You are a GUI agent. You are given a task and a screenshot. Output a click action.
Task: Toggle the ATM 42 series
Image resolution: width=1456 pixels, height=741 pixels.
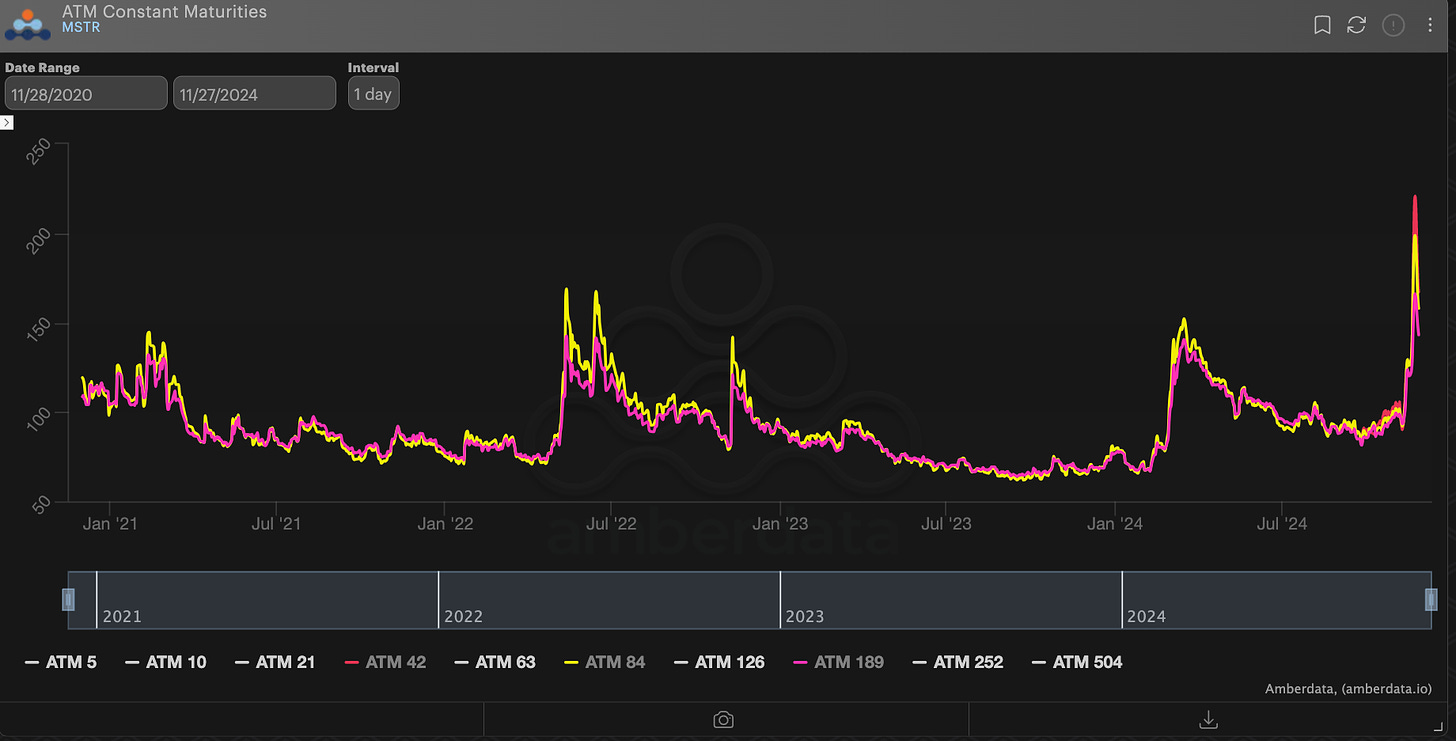pyautogui.click(x=385, y=662)
